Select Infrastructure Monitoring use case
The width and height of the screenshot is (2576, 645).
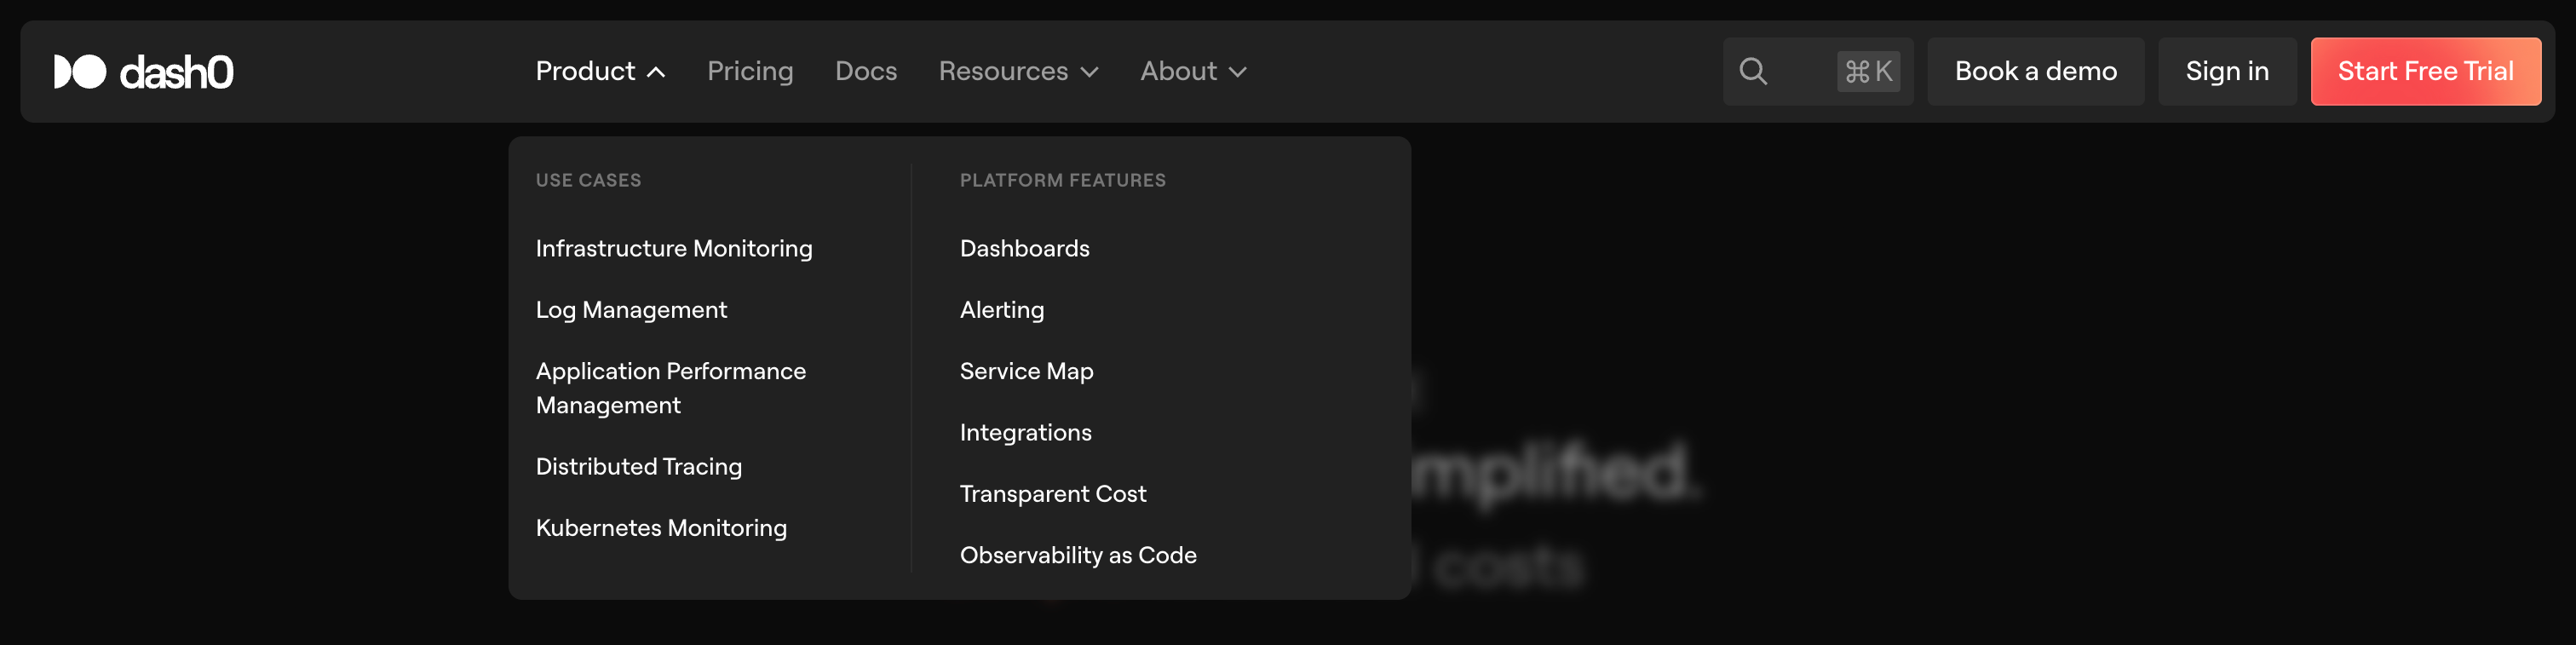click(x=673, y=248)
